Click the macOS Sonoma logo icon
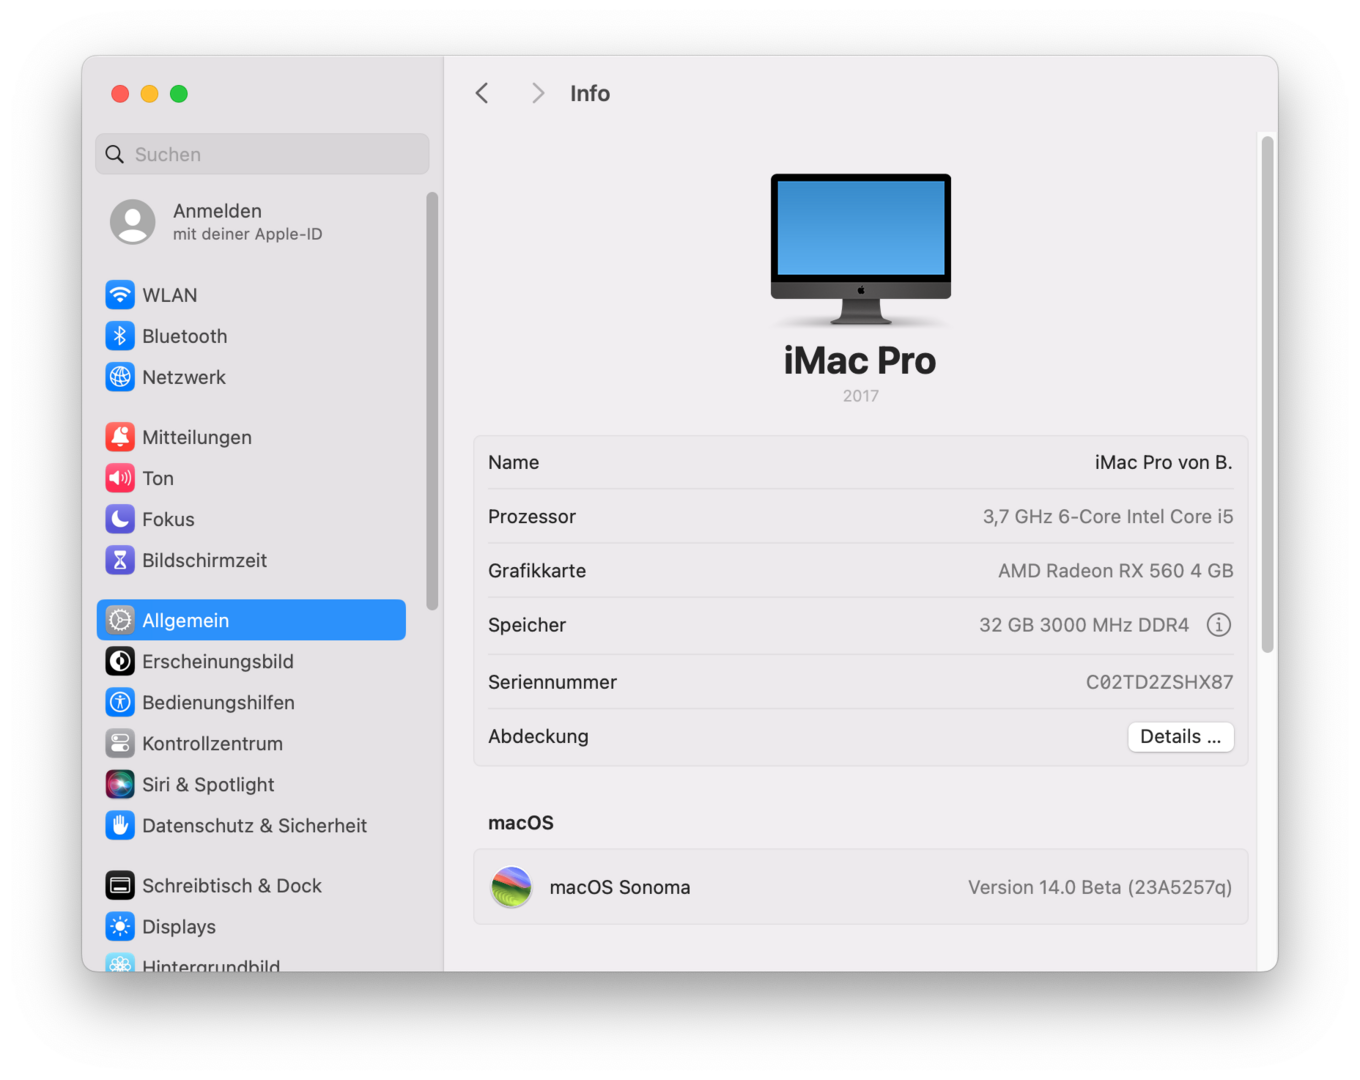Image resolution: width=1360 pixels, height=1080 pixels. [x=511, y=887]
